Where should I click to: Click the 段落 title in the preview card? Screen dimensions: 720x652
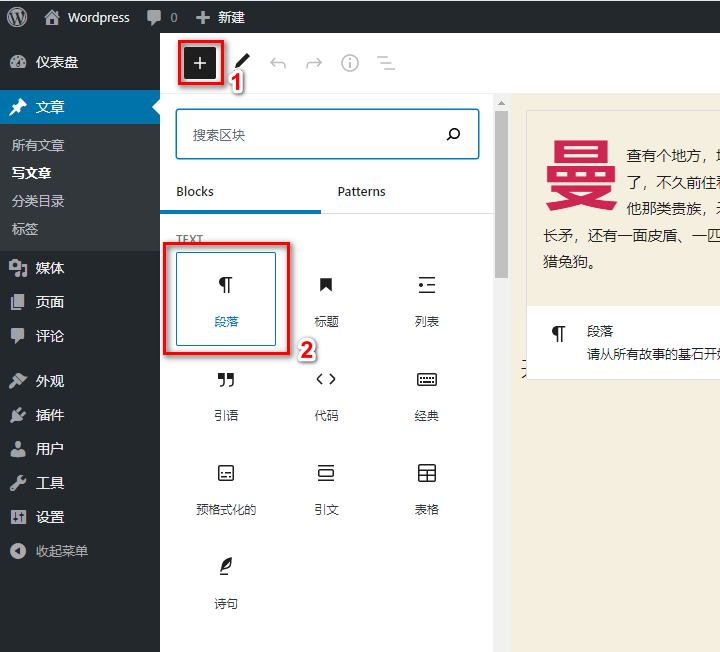[600, 331]
